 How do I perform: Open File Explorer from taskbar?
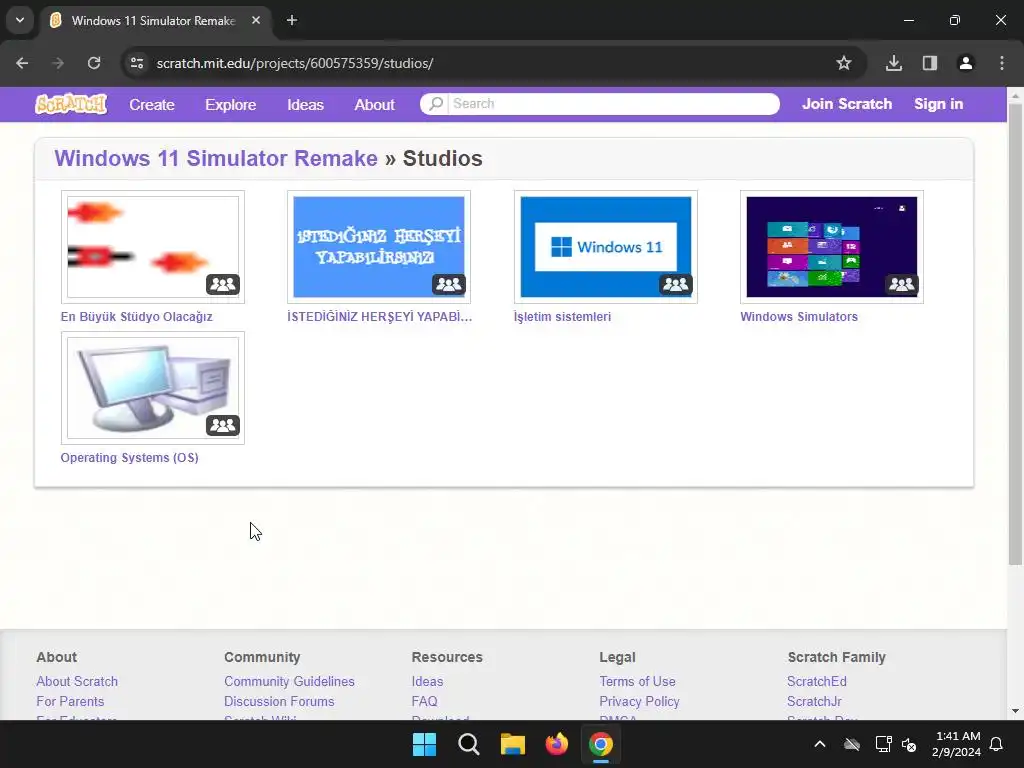513,744
